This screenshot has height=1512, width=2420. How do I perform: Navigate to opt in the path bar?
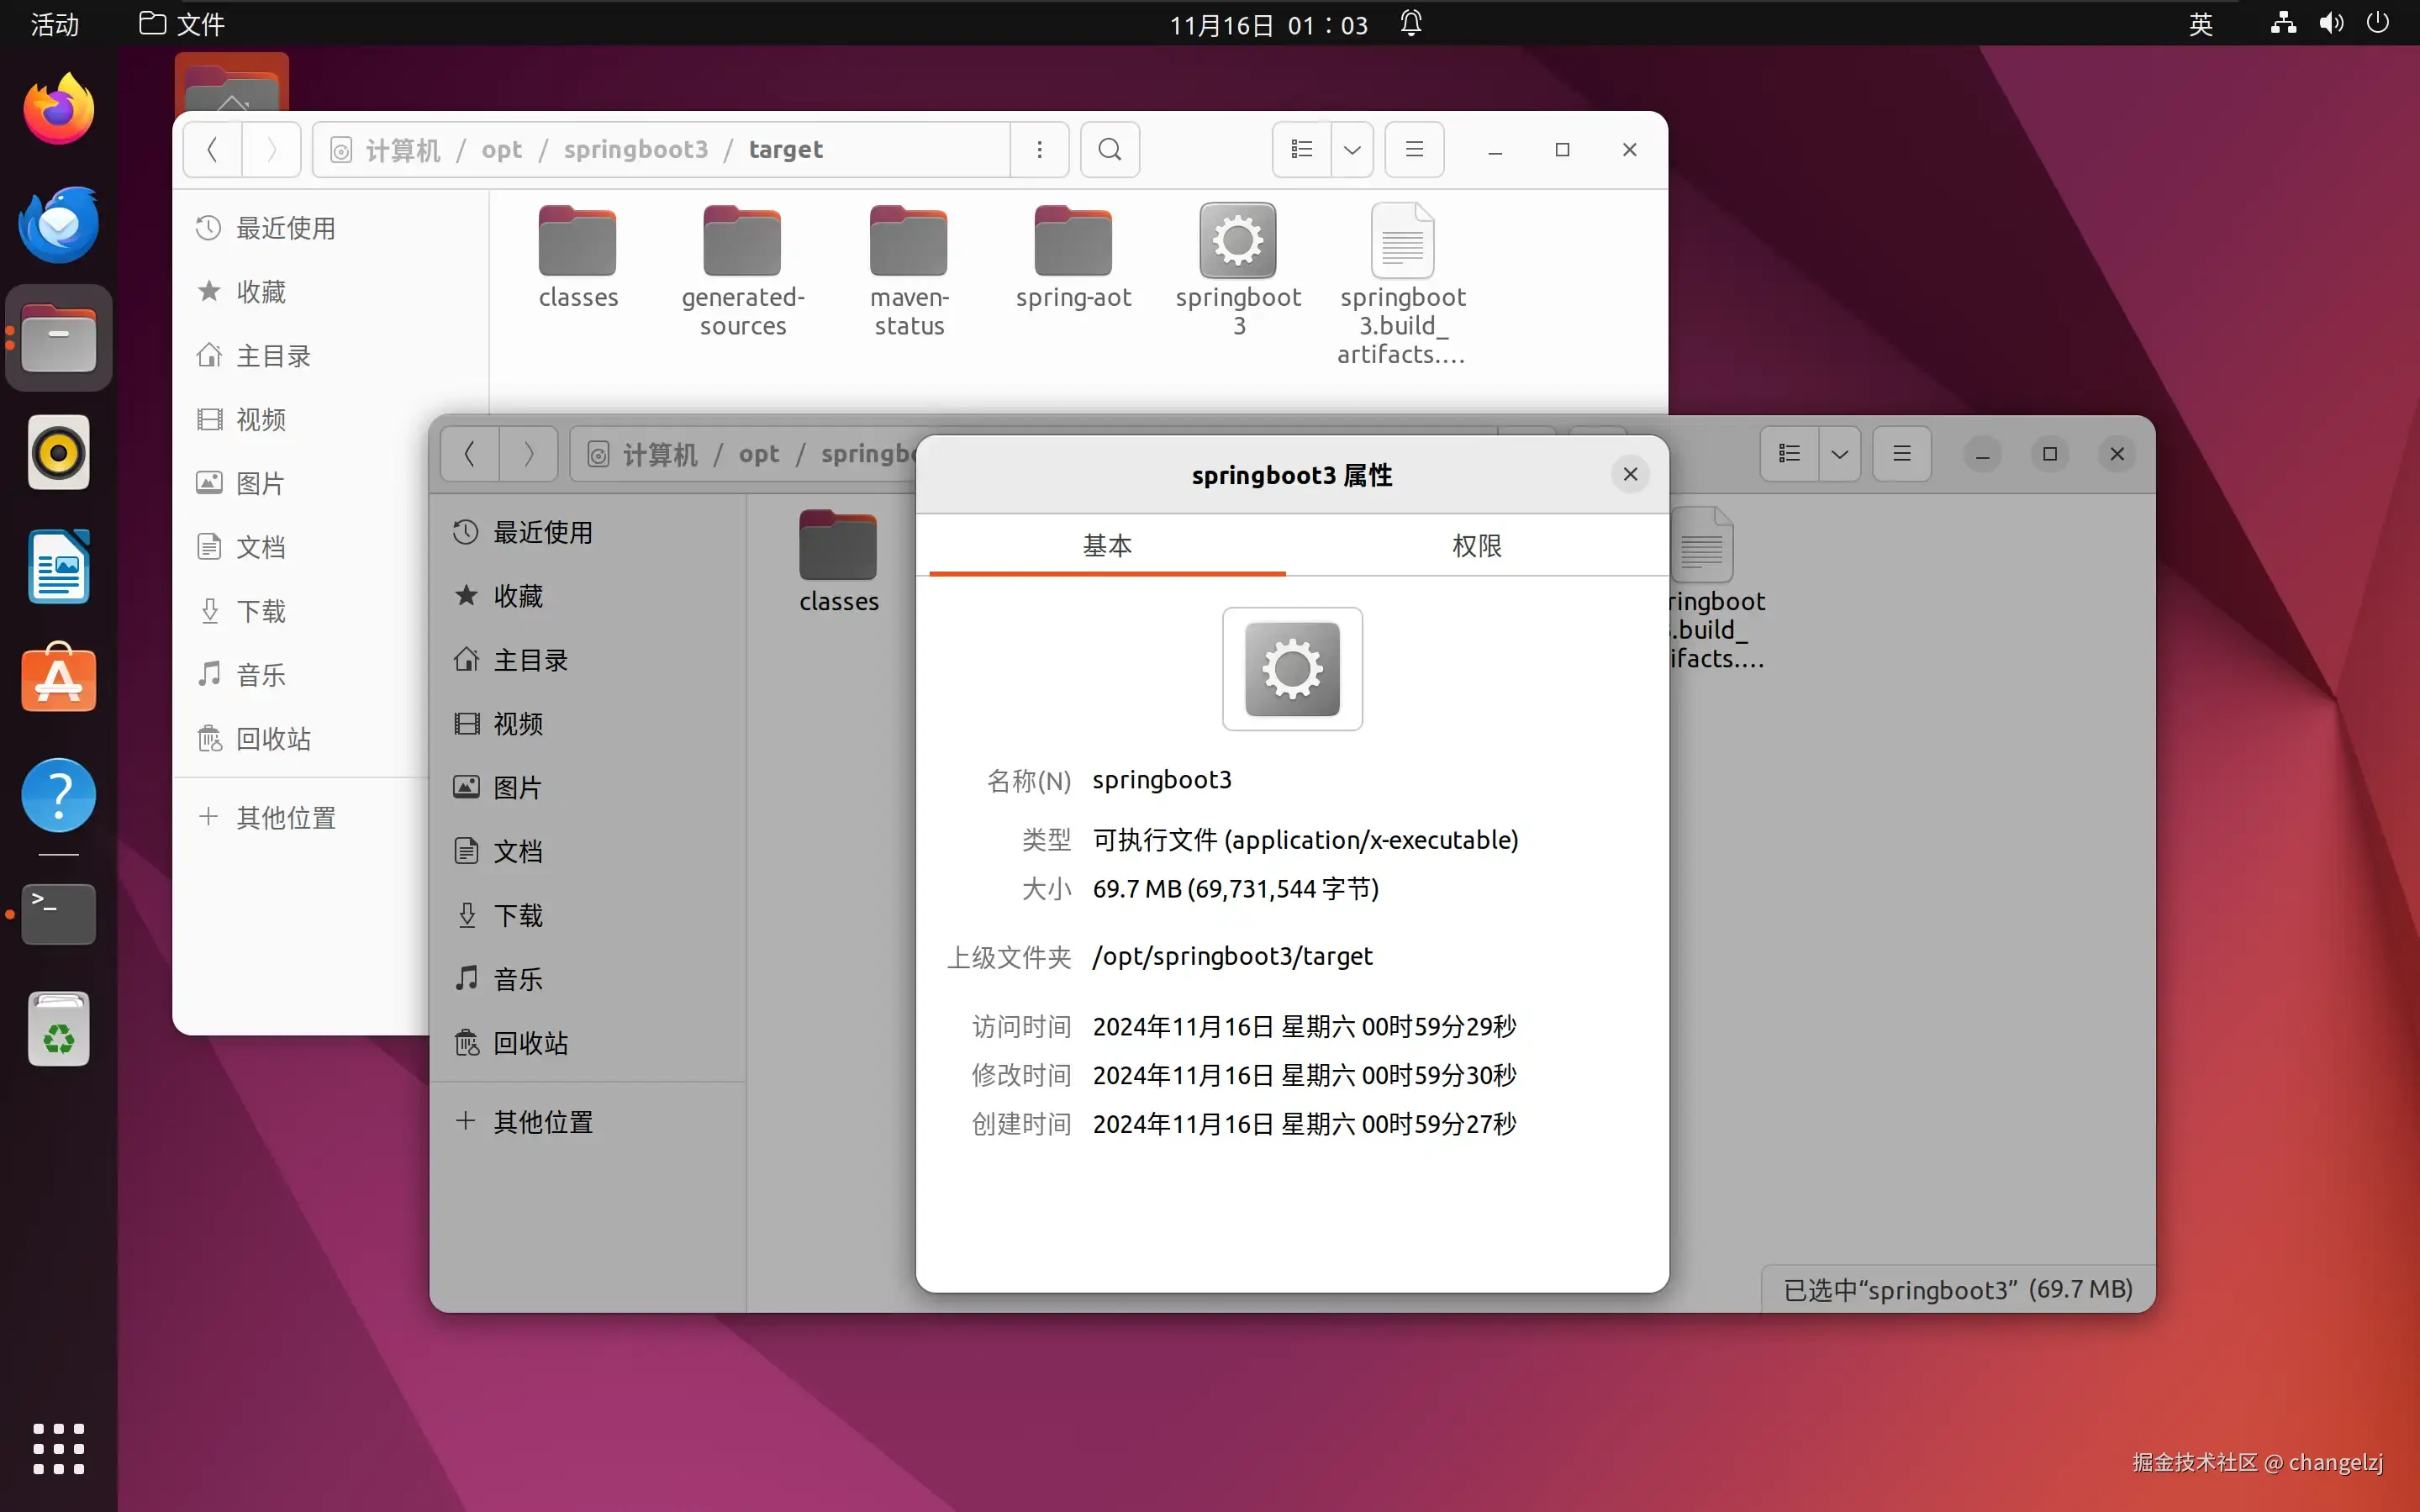pos(501,150)
